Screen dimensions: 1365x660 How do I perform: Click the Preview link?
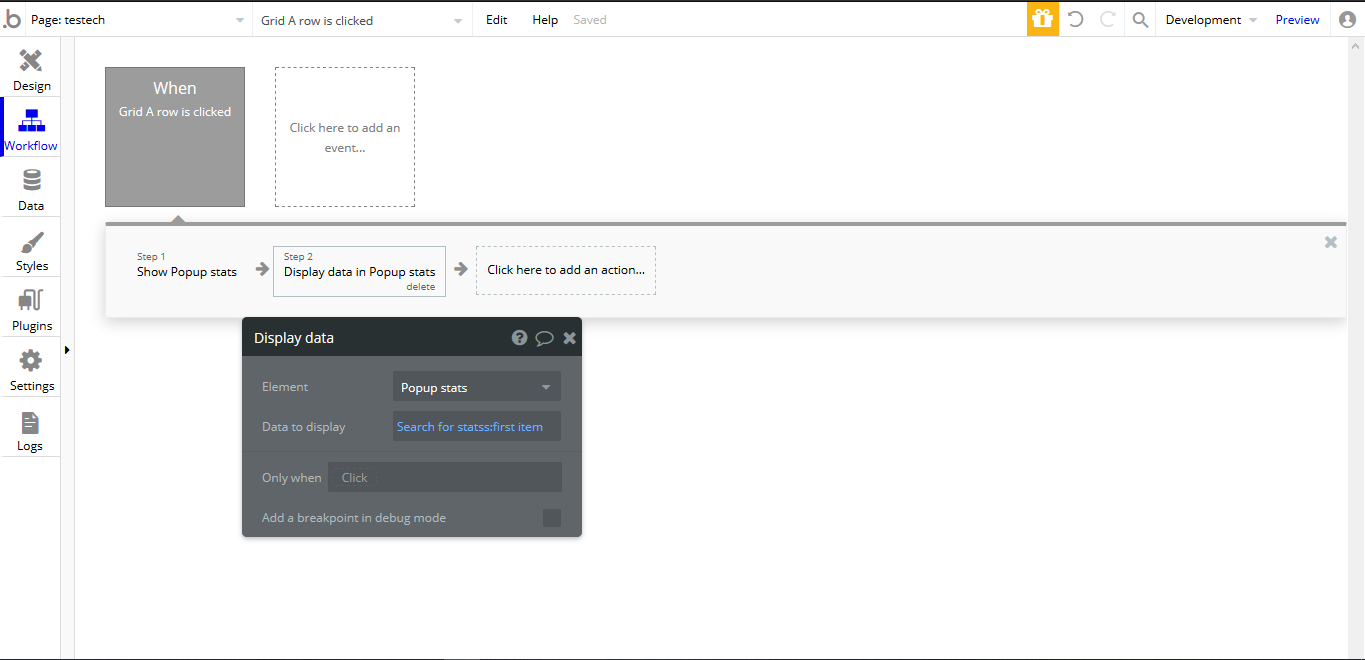[1298, 20]
